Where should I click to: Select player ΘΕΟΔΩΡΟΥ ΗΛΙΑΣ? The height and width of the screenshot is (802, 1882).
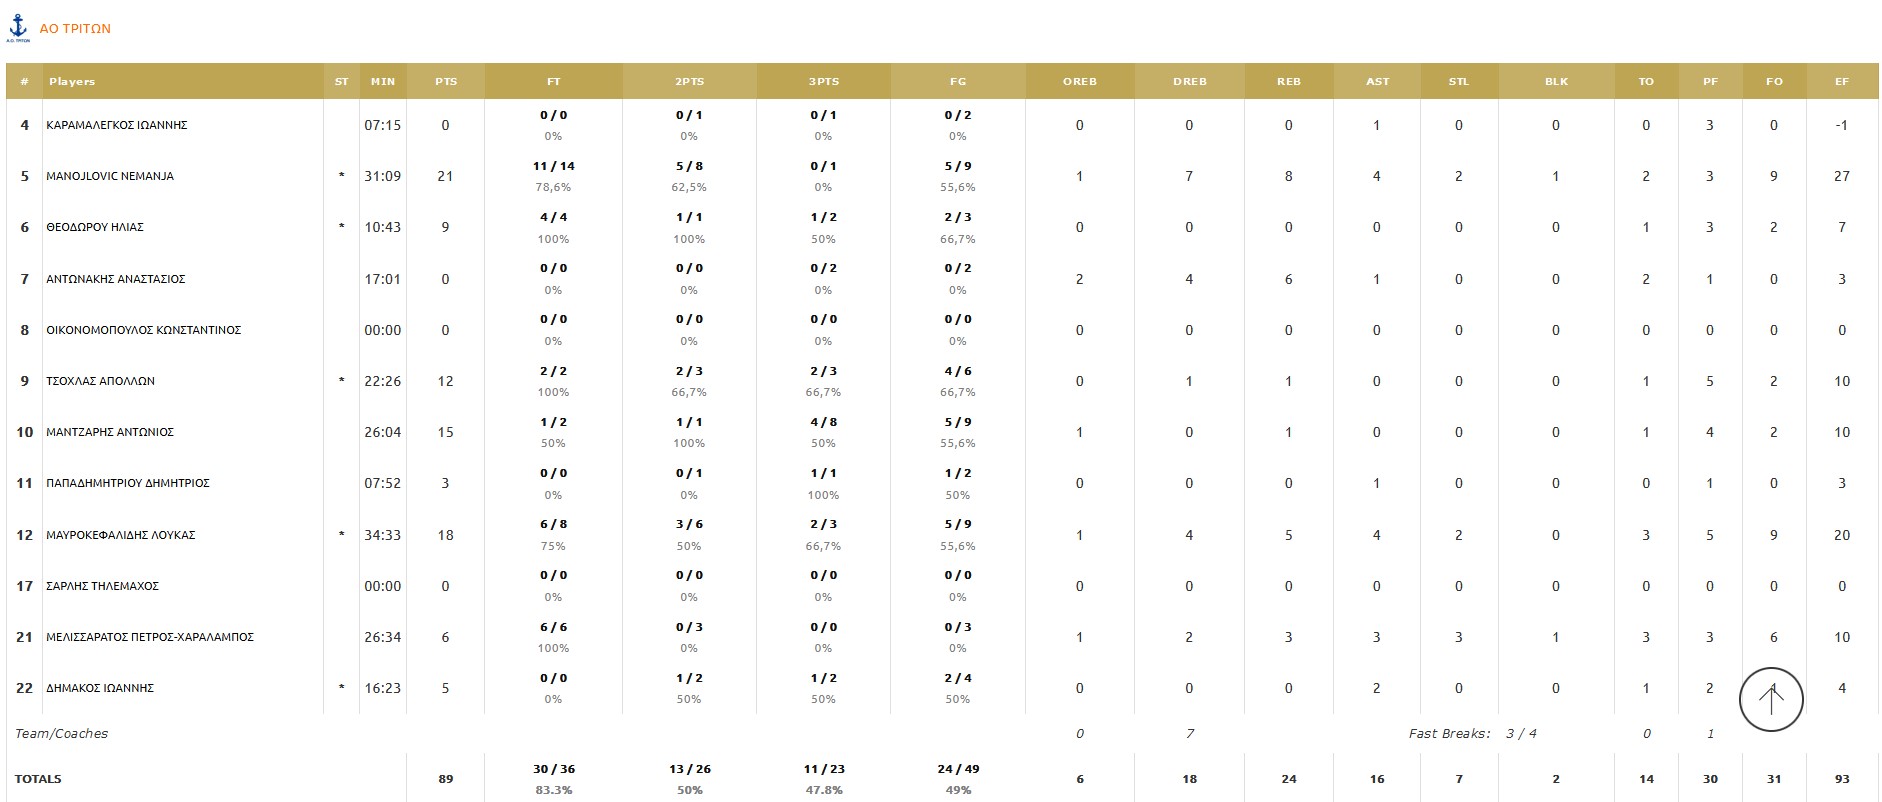(x=95, y=227)
